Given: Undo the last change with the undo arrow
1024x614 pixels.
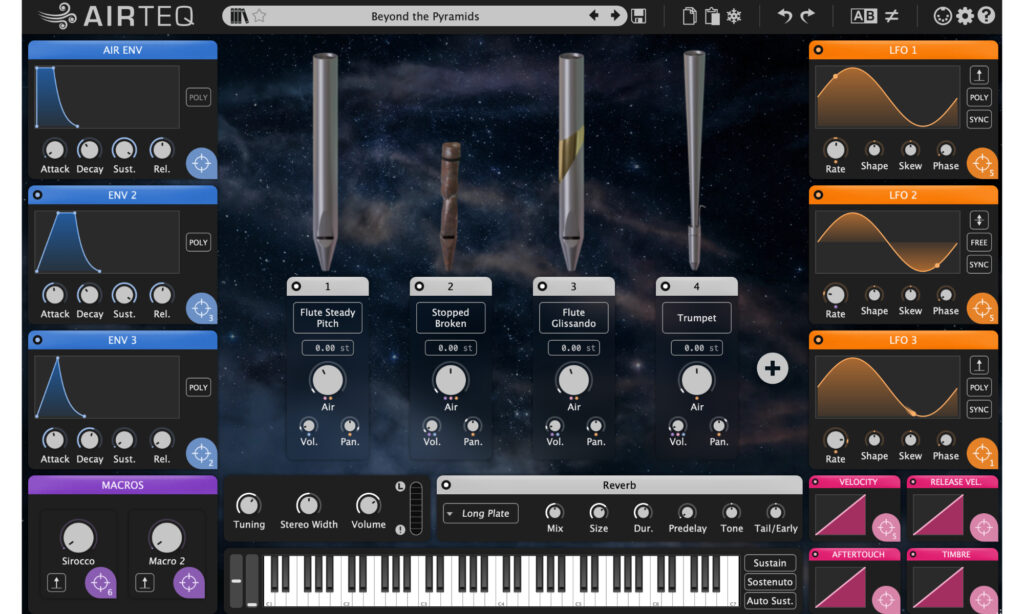Looking at the screenshot, I should click(784, 16).
